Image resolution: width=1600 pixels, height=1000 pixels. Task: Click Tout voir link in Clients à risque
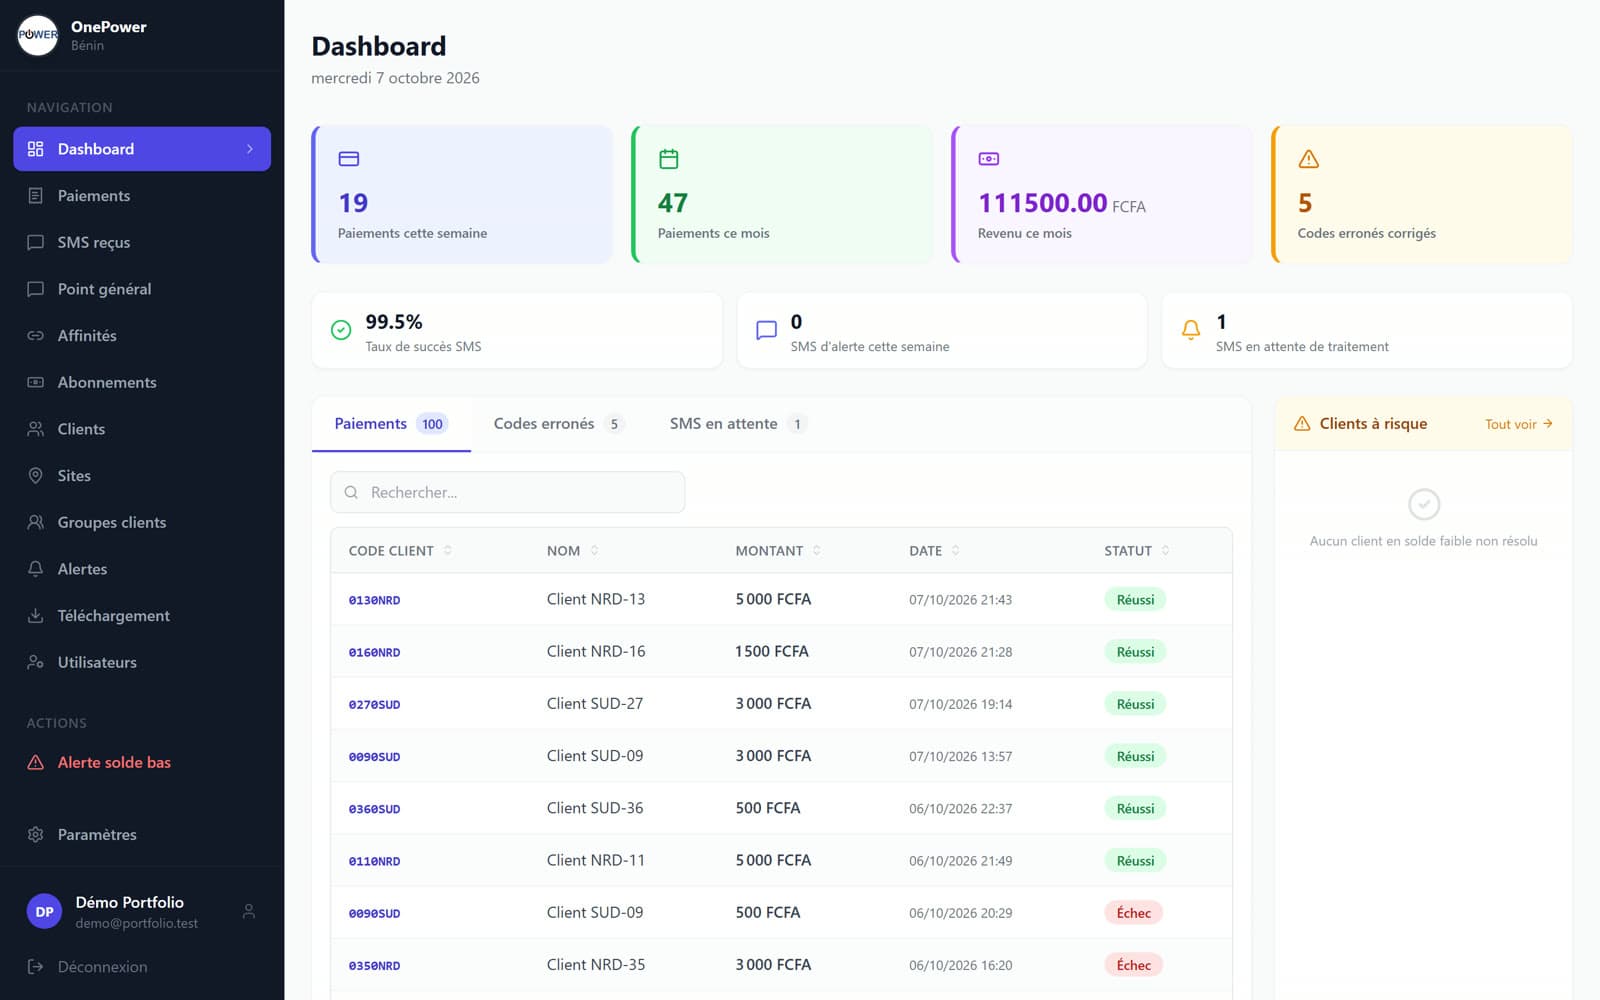(1518, 424)
